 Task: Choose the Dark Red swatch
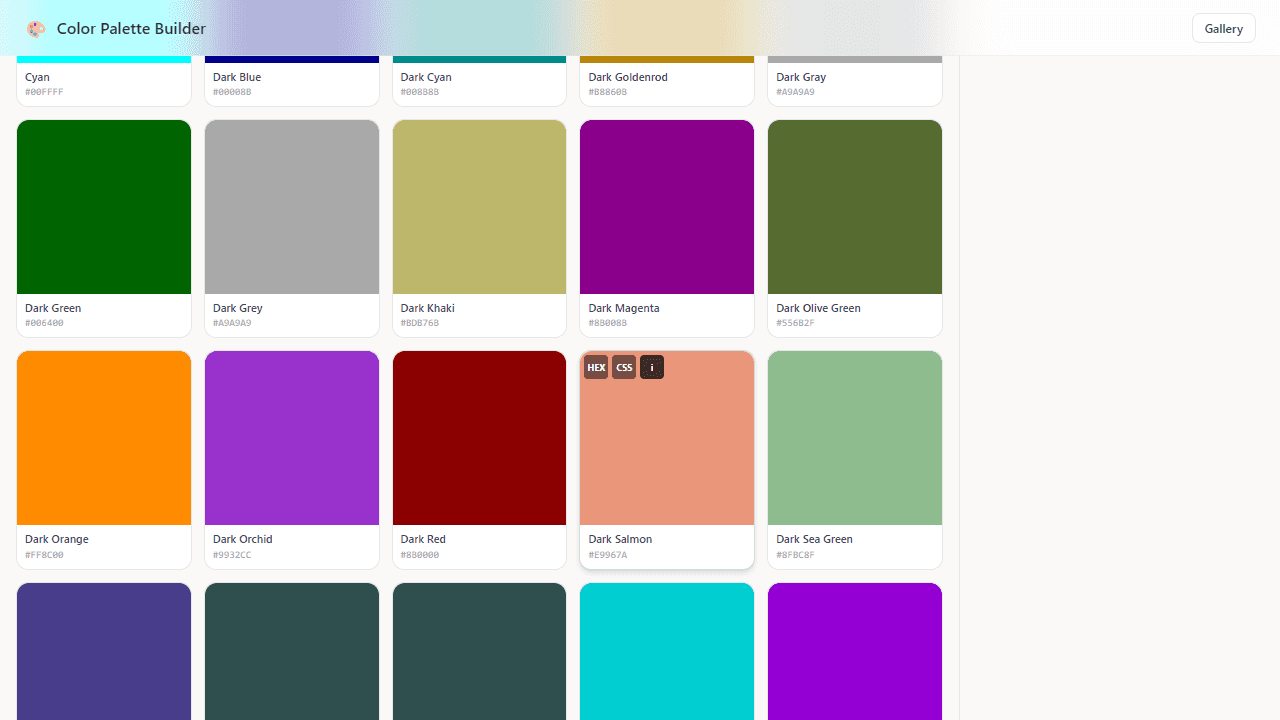pos(479,438)
